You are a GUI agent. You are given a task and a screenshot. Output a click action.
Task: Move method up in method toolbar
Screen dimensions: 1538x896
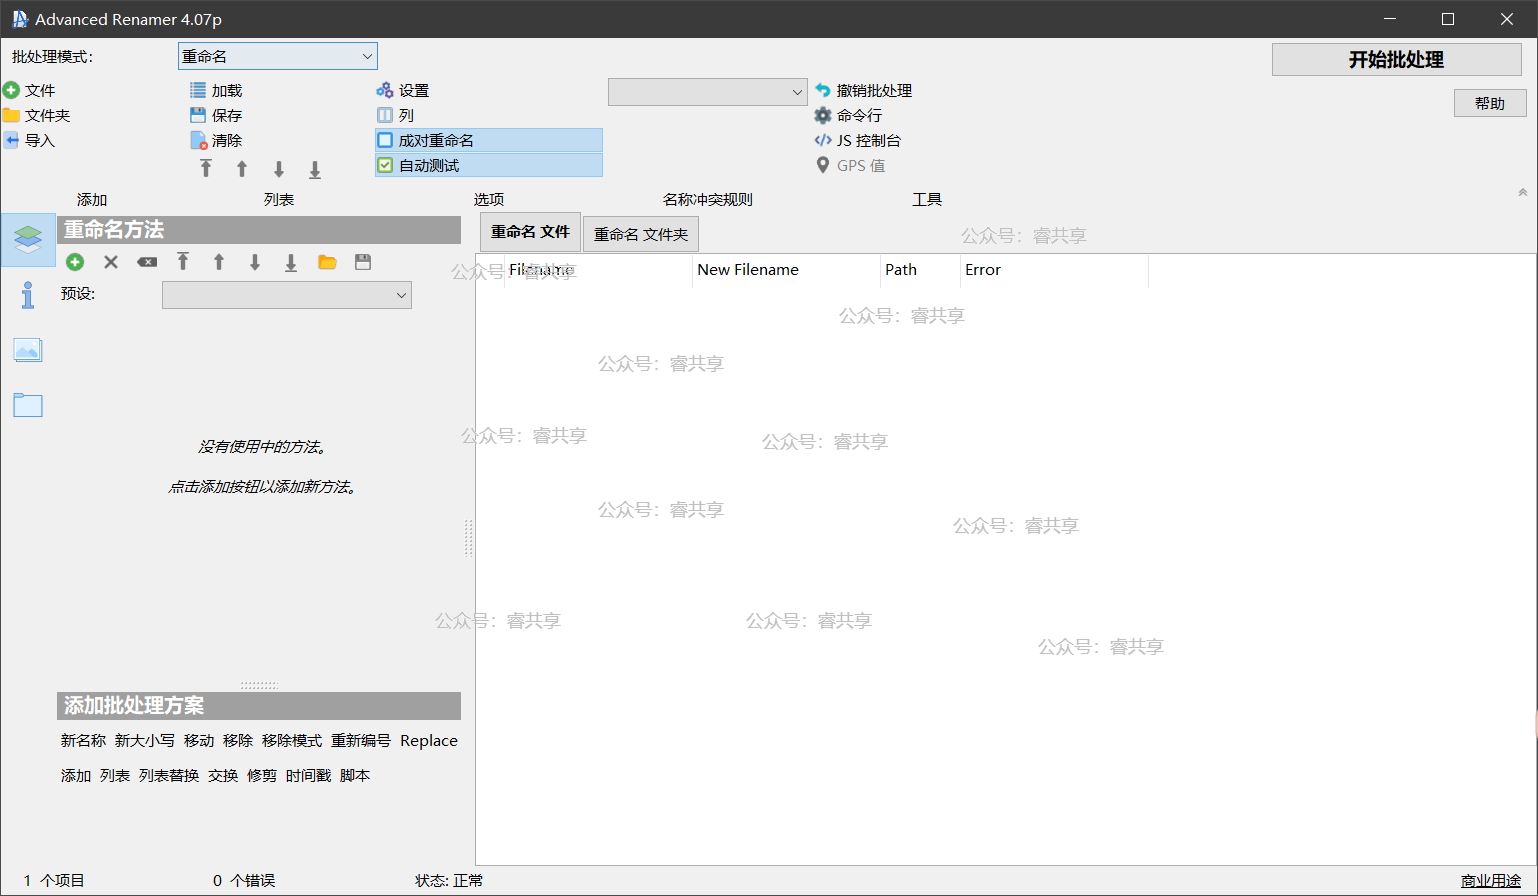point(219,262)
